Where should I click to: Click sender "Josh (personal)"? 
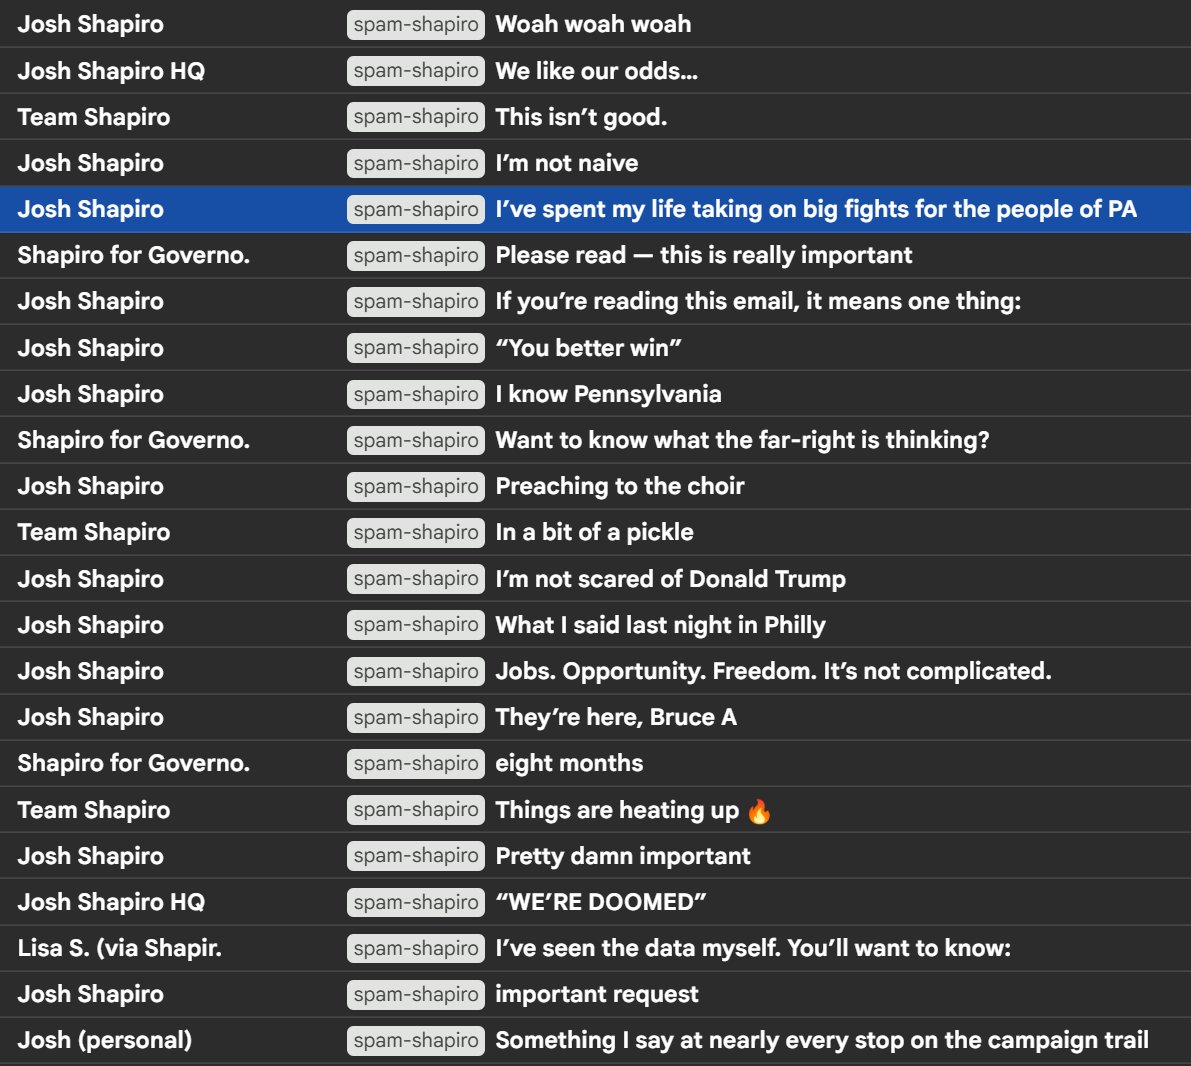[x=105, y=1040]
